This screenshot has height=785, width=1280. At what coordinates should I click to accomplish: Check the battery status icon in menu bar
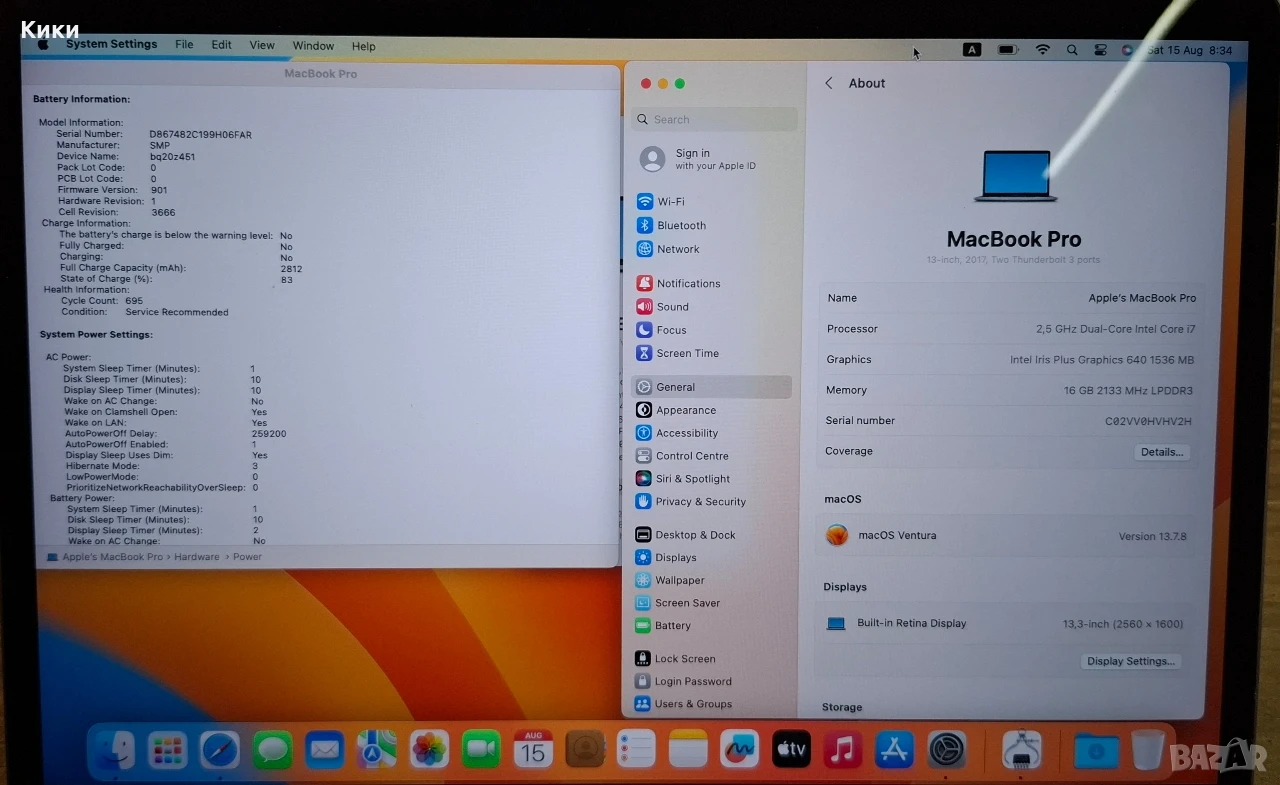click(x=1008, y=49)
